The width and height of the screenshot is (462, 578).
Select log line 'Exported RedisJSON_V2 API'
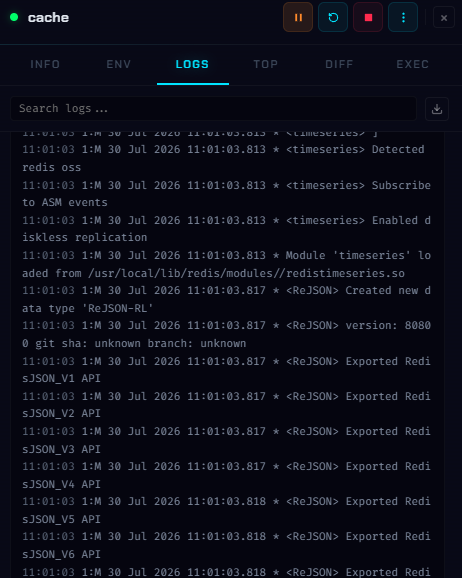coord(226,404)
